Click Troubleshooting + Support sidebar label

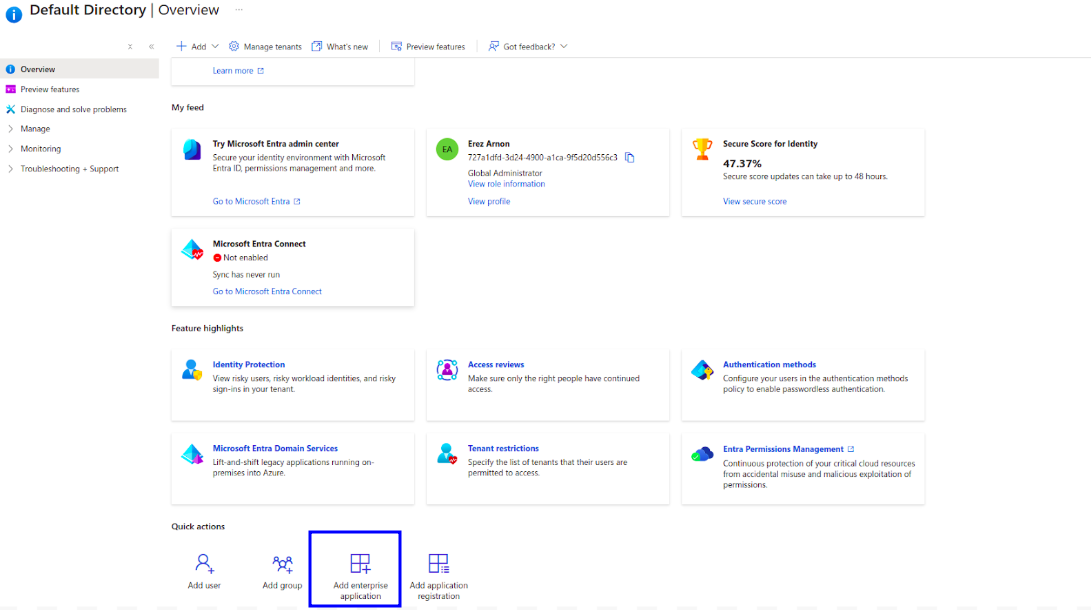pyautogui.click(x=70, y=169)
